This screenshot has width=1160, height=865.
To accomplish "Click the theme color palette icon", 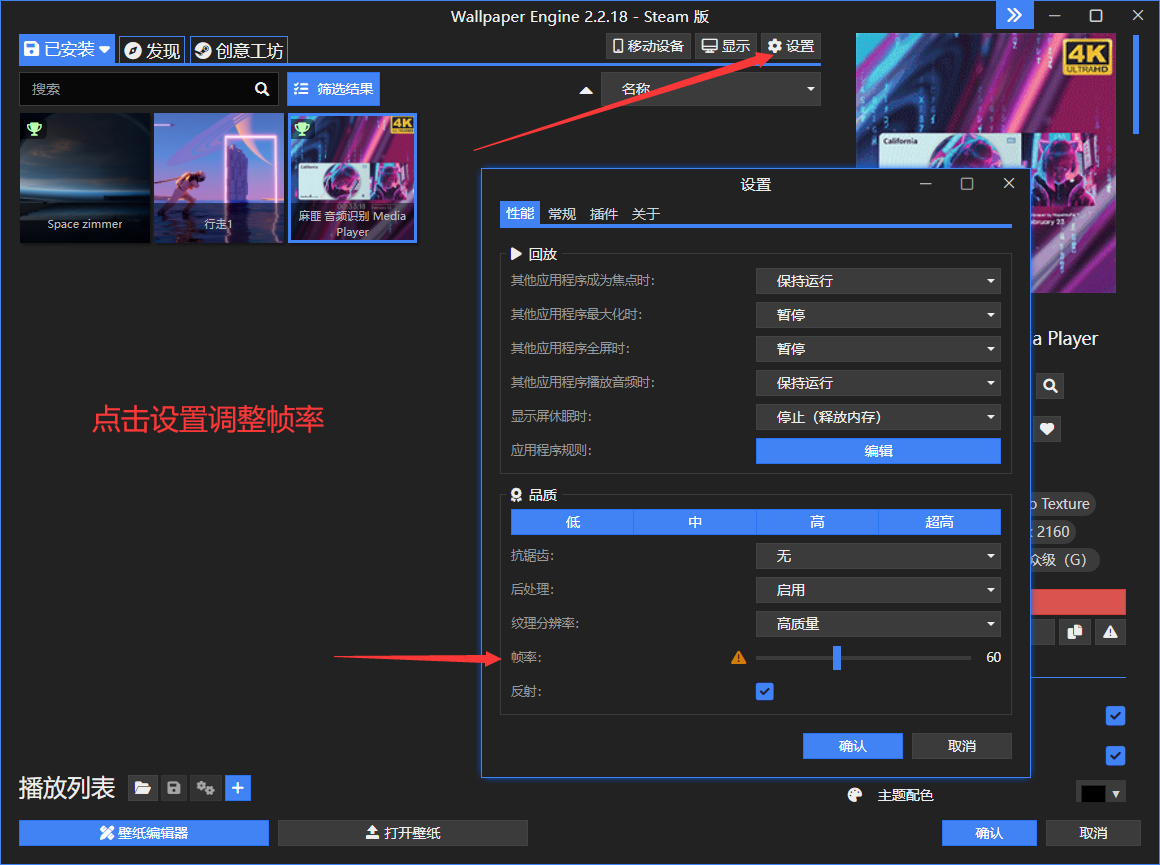I will [854, 795].
